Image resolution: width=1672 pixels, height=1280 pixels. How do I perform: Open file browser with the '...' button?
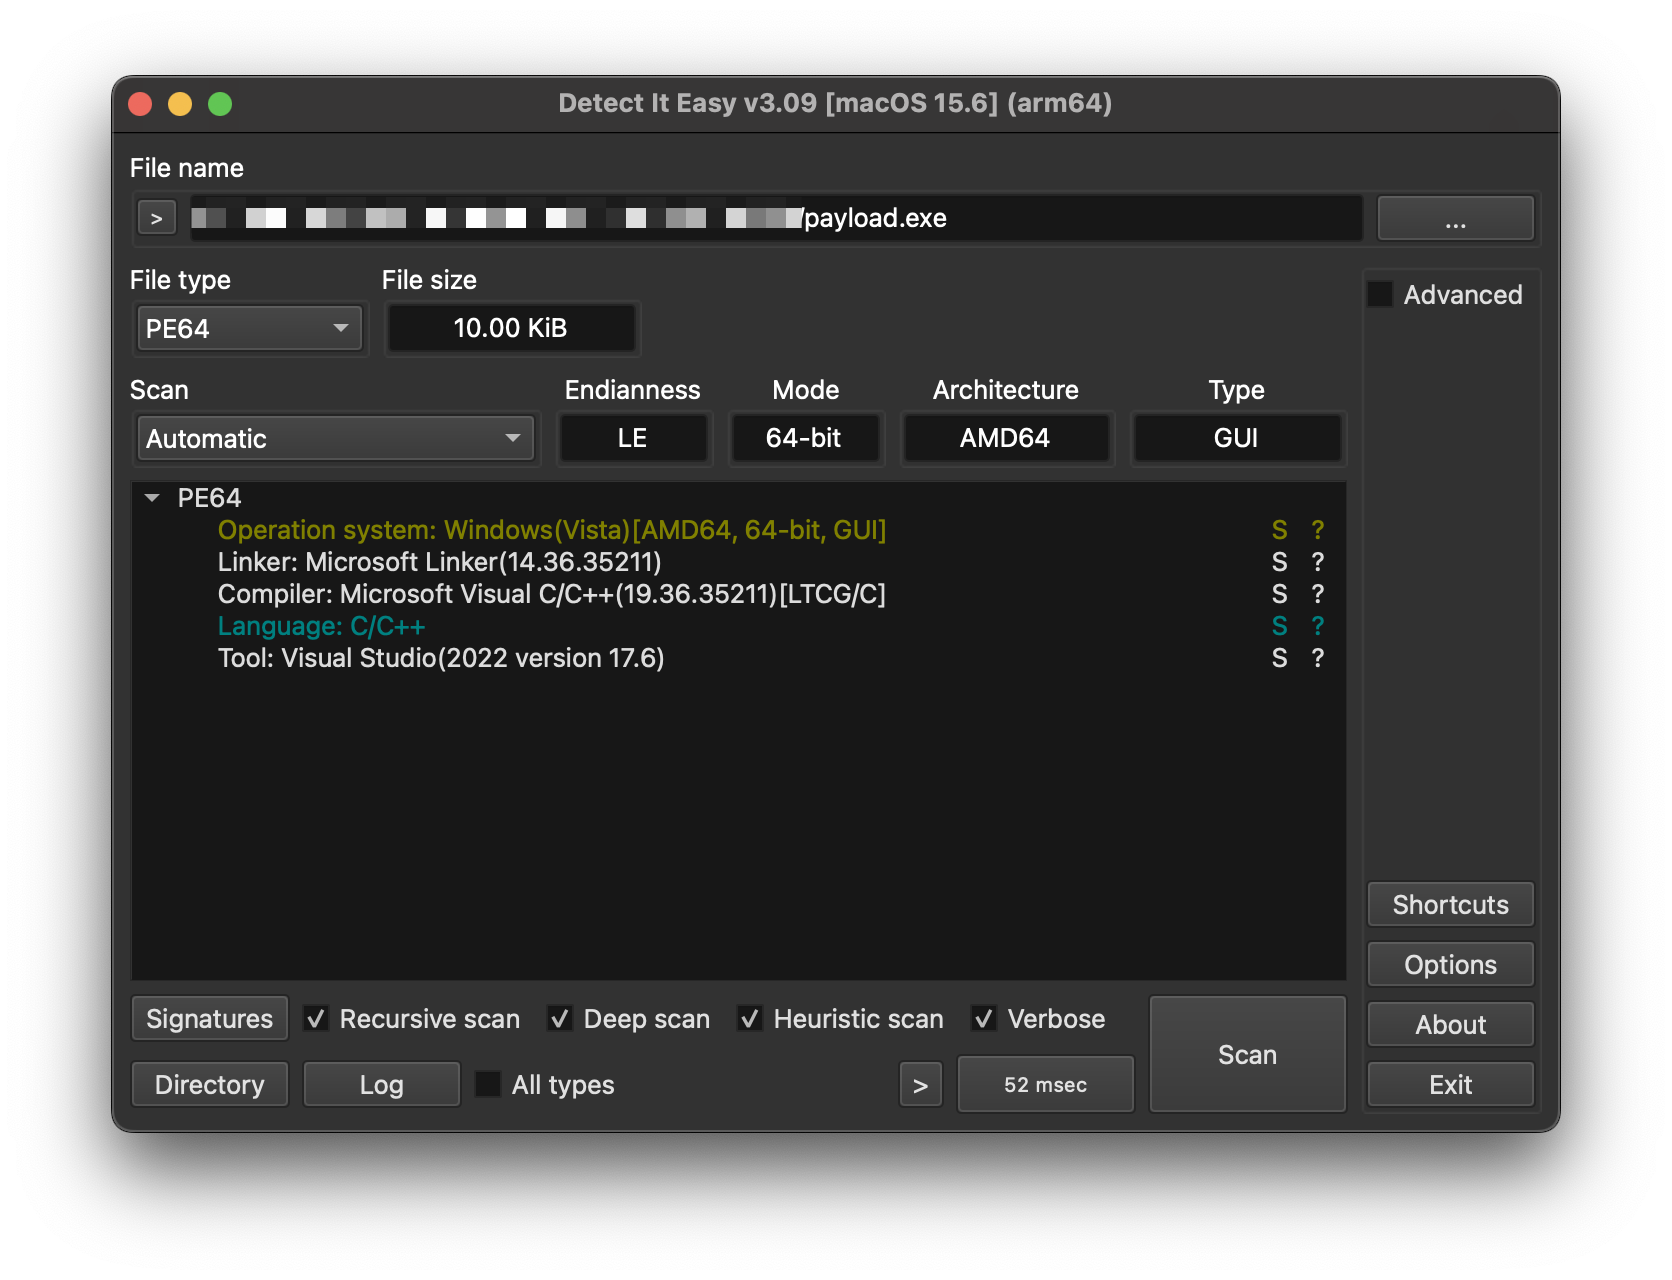coord(1455,218)
